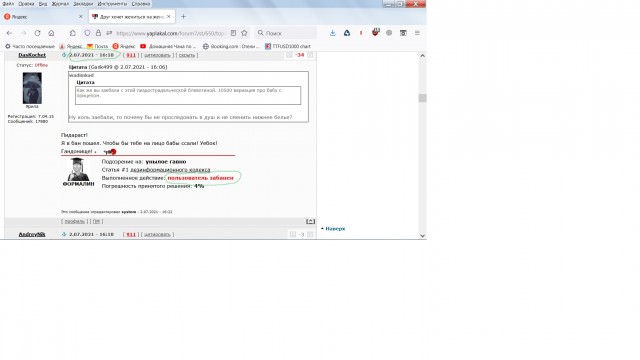
Task: Close the yaplakal forum tab
Action: tap(169, 17)
